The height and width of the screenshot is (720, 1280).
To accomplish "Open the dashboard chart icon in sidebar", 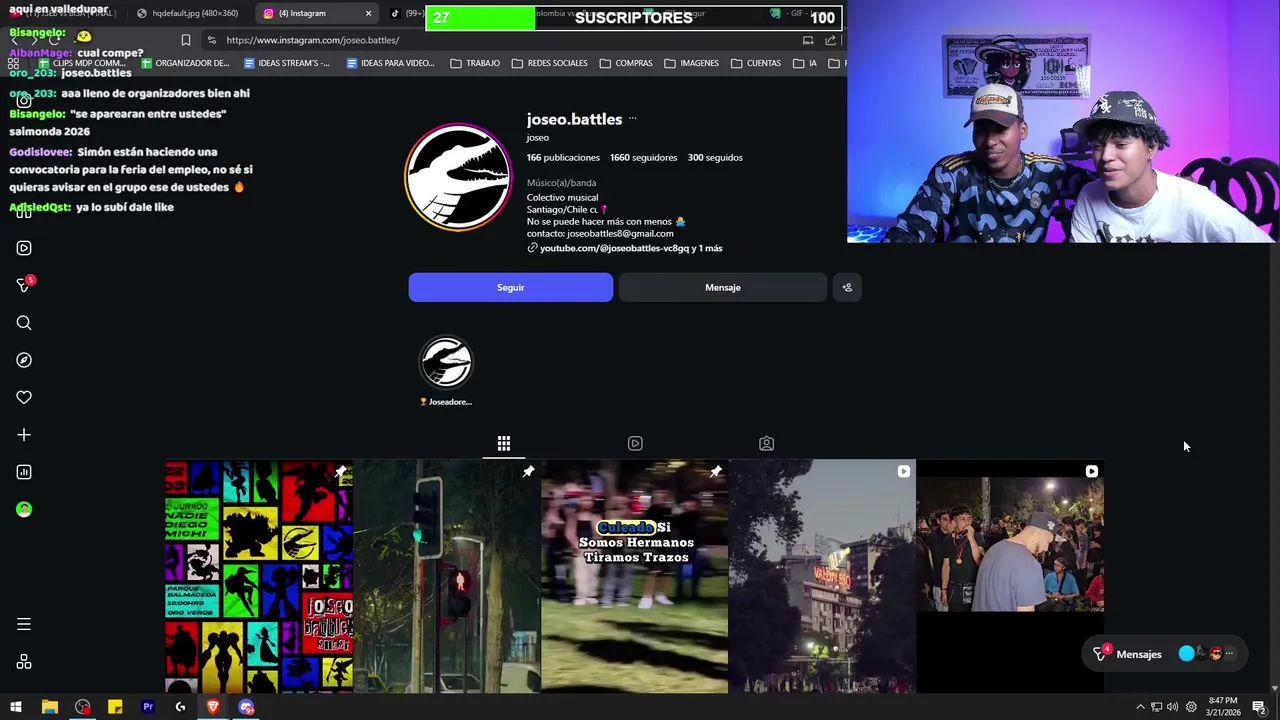I will coord(24,472).
